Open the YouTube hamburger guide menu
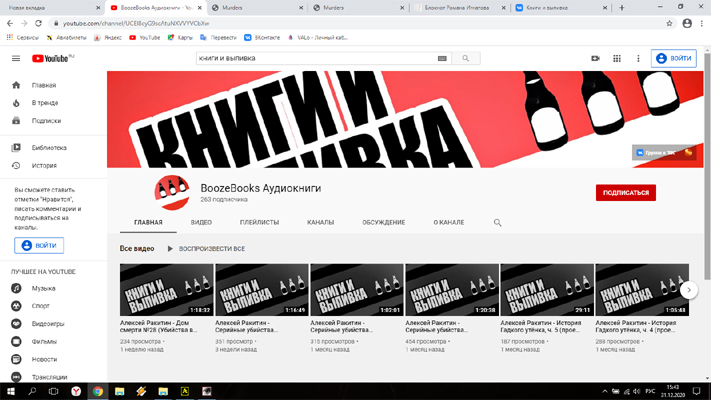Screen dimensions: 711x400 click(x=16, y=59)
